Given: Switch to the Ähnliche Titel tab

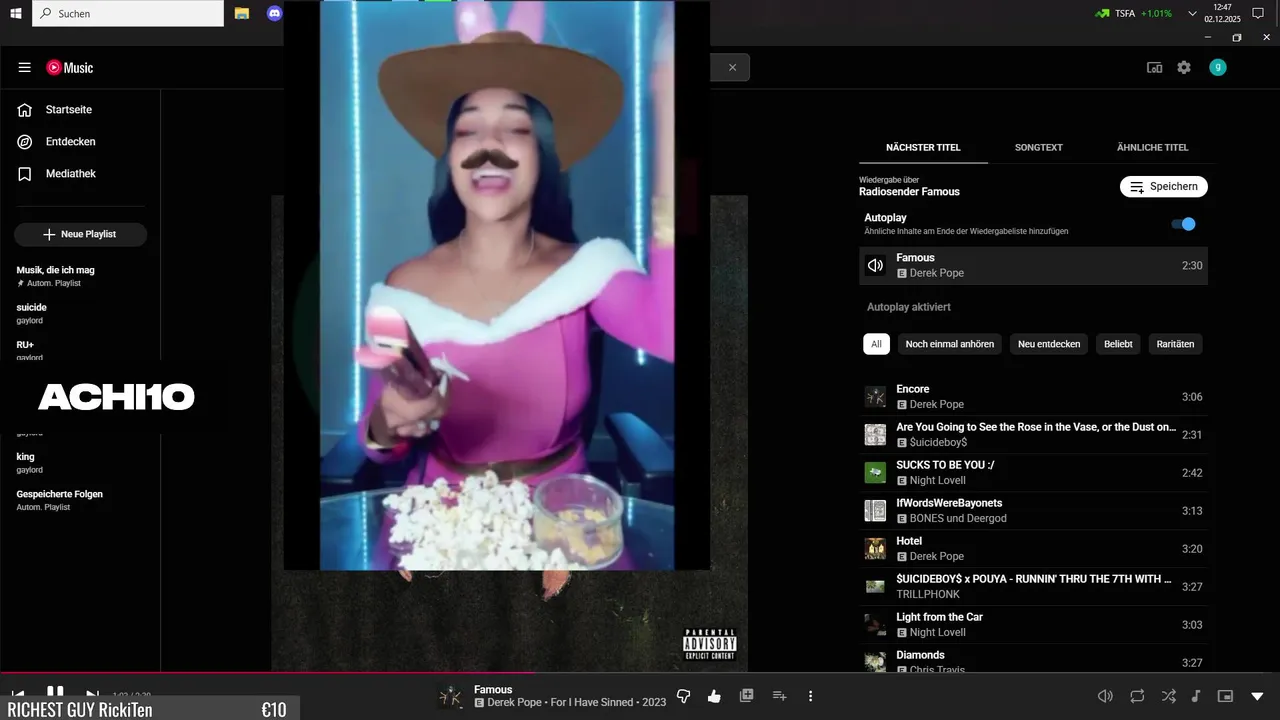Looking at the screenshot, I should (1152, 147).
